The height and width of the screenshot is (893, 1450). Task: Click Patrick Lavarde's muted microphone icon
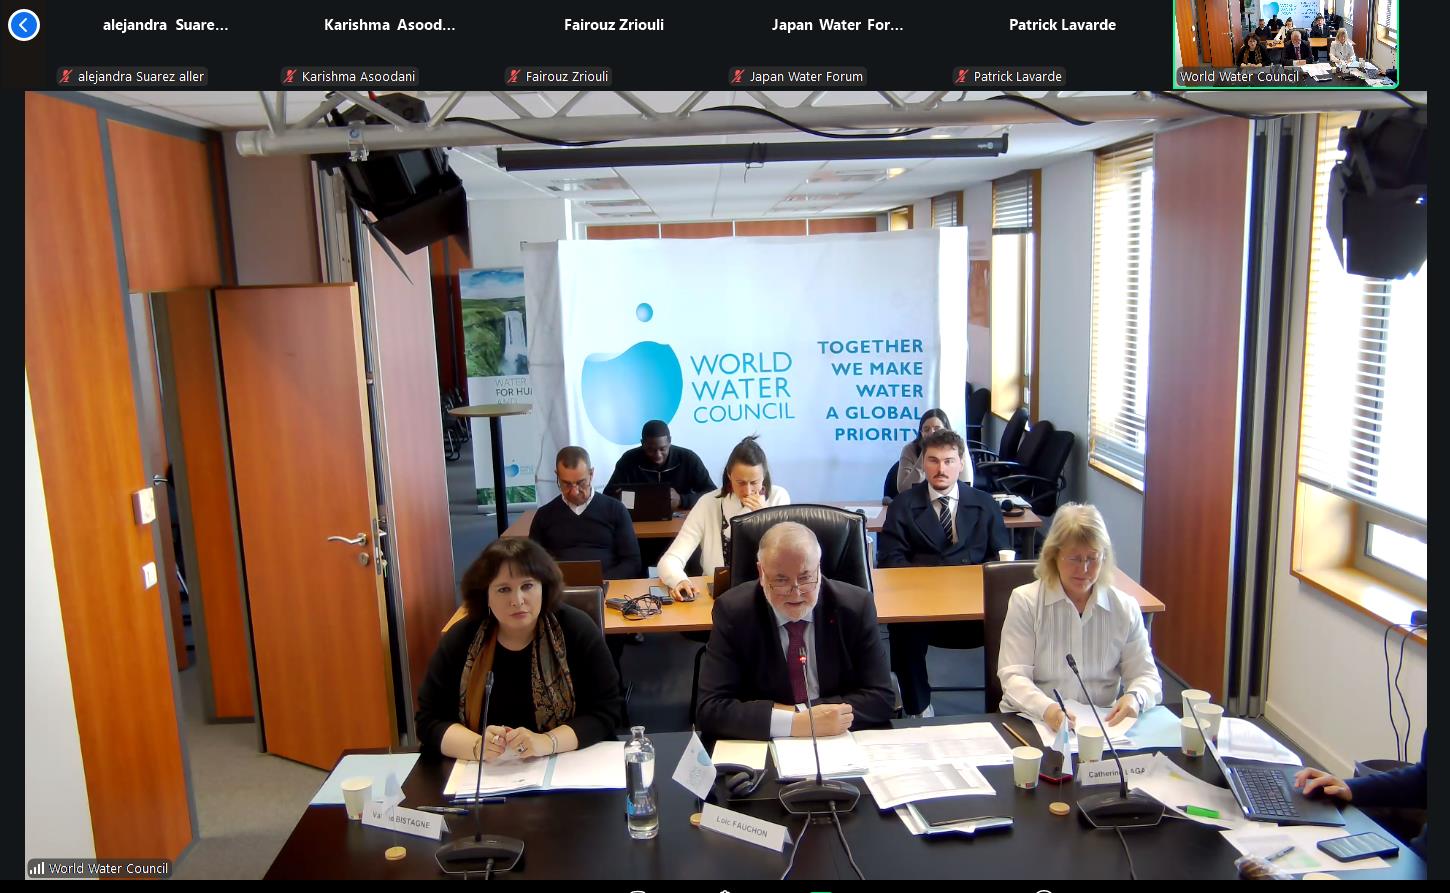tap(962, 77)
